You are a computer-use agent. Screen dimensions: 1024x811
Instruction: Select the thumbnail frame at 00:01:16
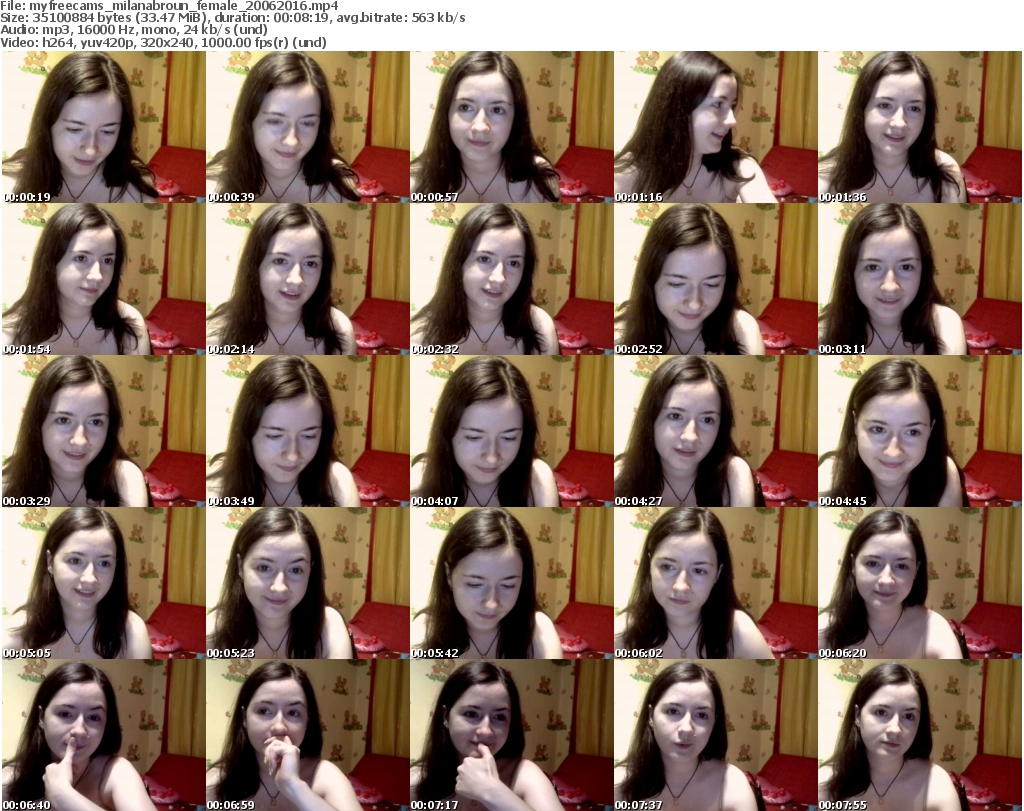pyautogui.click(x=716, y=127)
